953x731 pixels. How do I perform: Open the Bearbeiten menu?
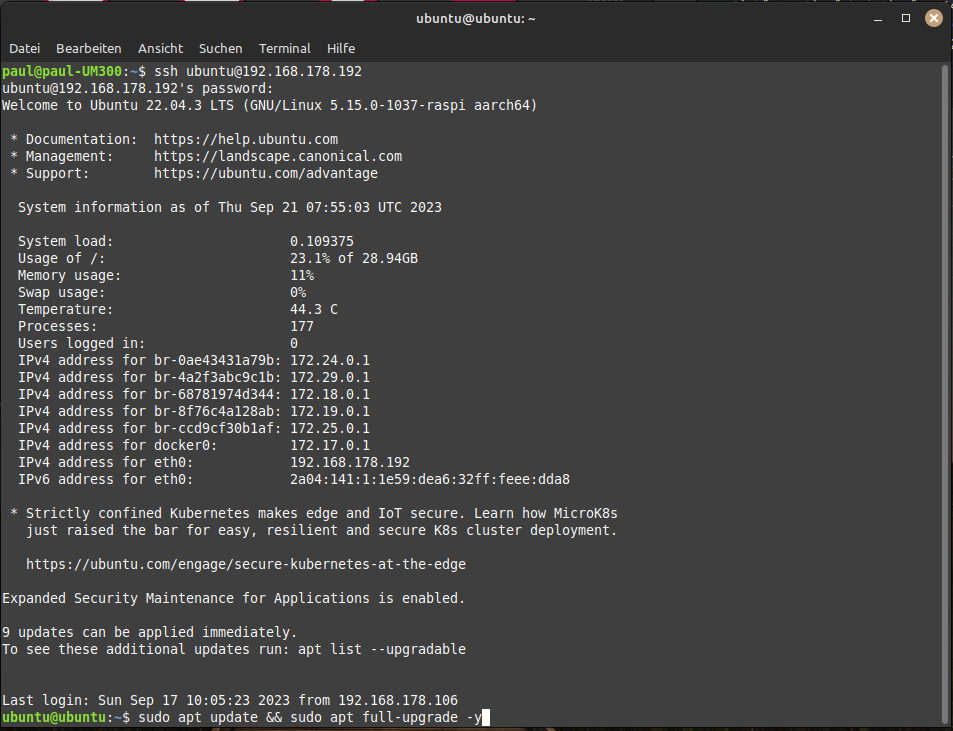point(89,48)
